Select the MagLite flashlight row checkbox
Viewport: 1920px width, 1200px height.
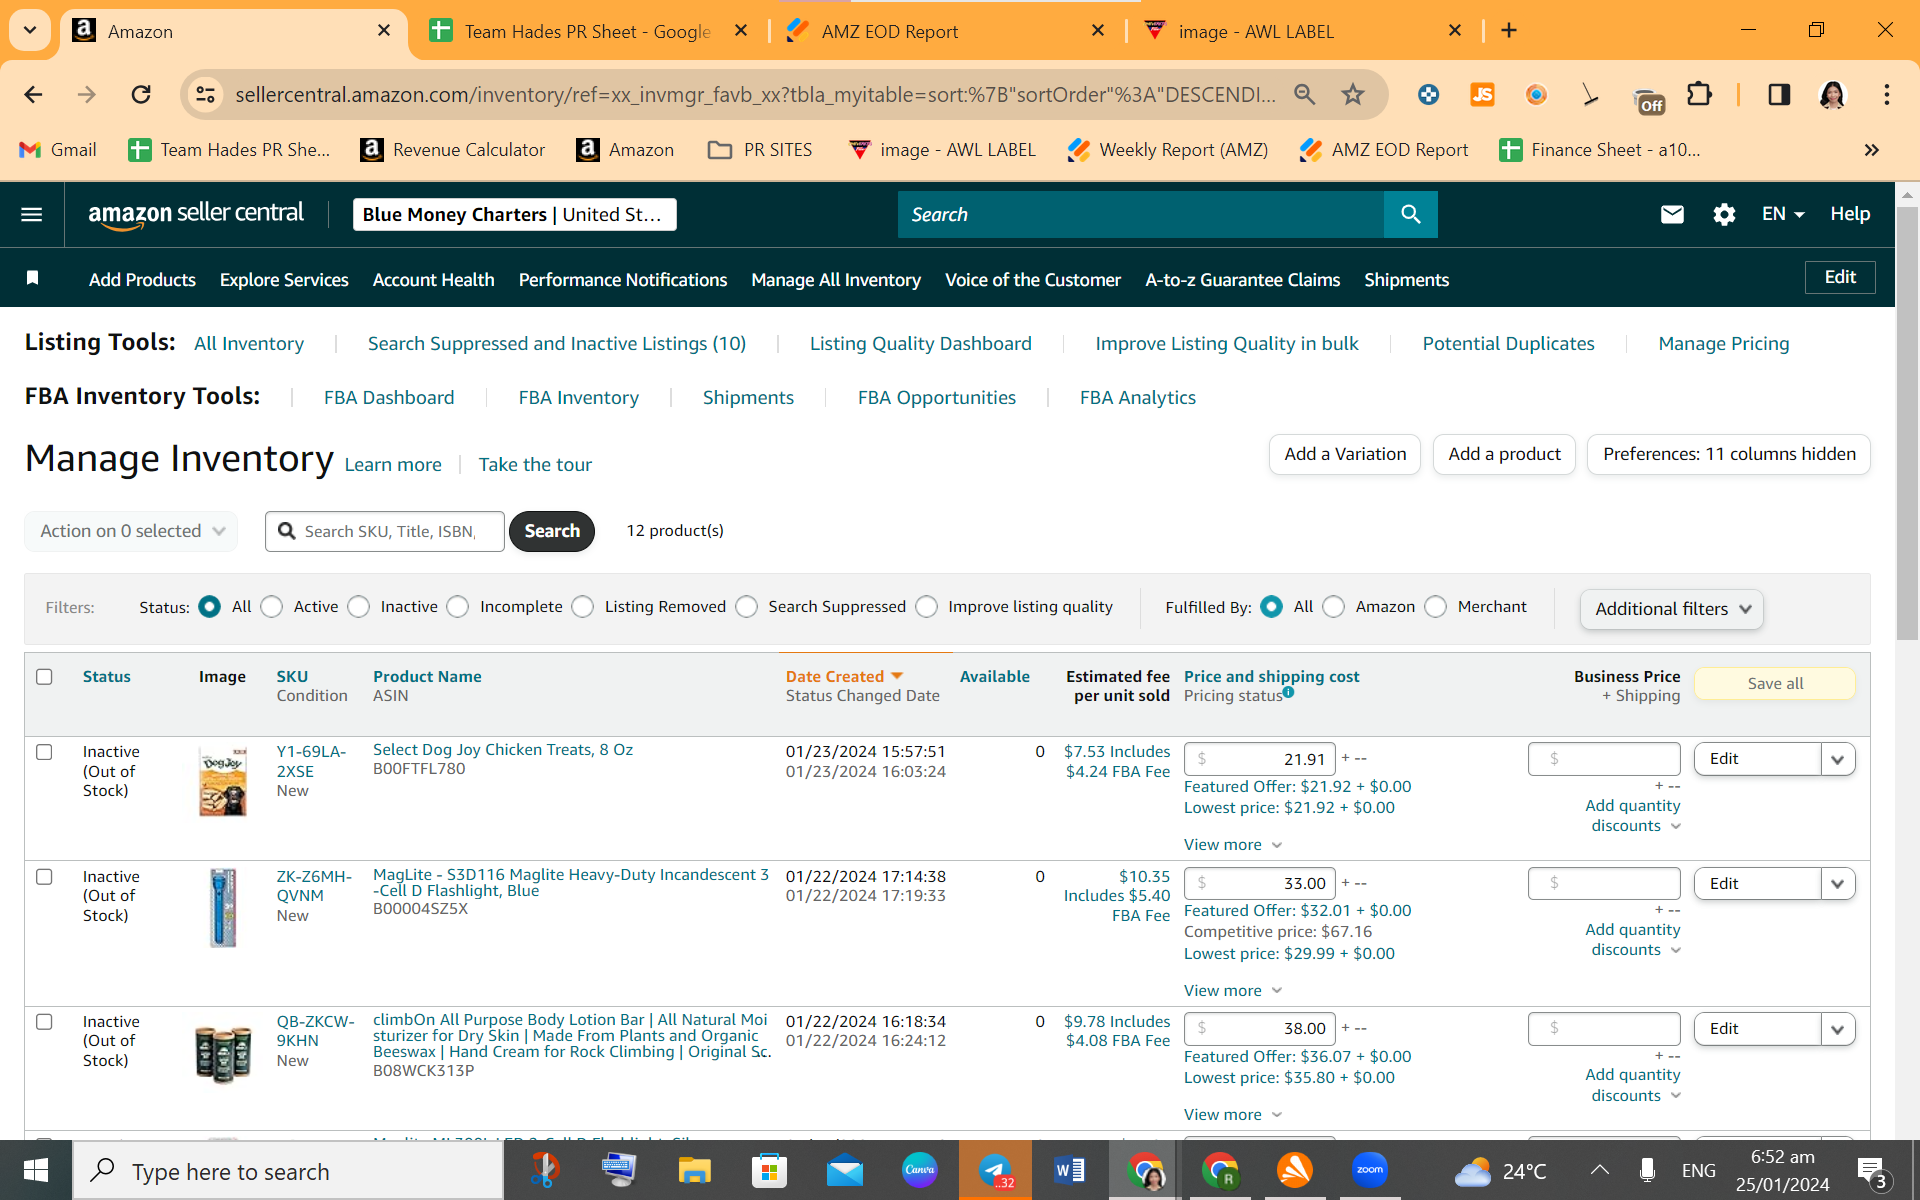[x=44, y=877]
